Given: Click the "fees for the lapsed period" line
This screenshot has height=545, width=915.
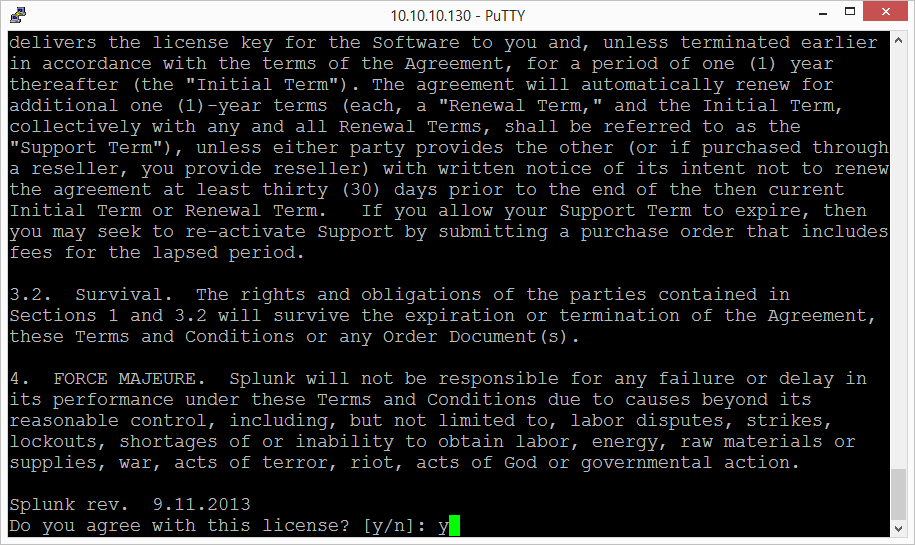Looking at the screenshot, I should (x=156, y=253).
